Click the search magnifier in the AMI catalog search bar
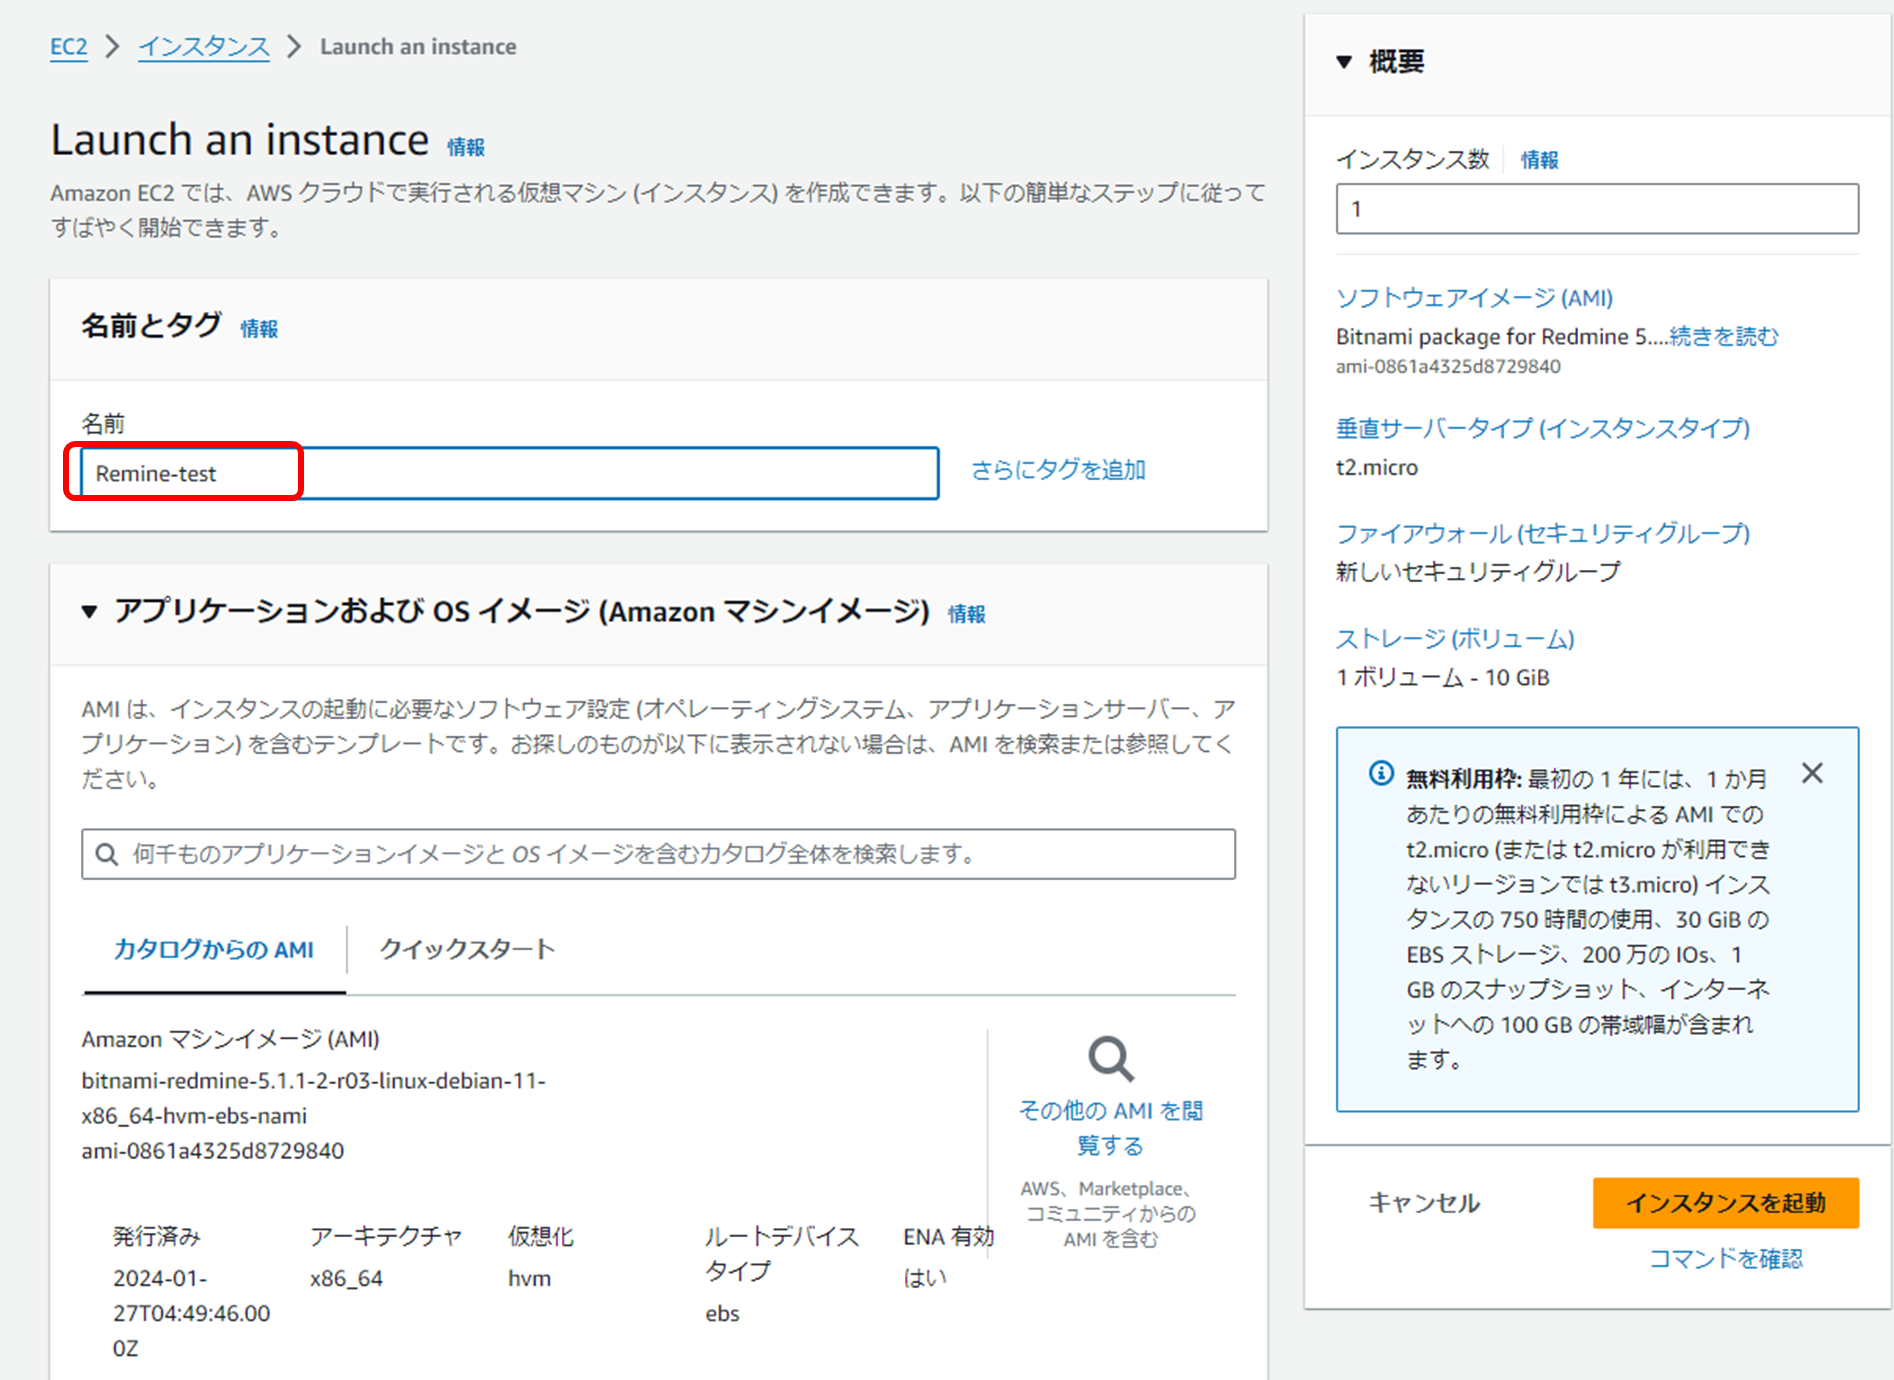This screenshot has width=1894, height=1380. pos(106,853)
